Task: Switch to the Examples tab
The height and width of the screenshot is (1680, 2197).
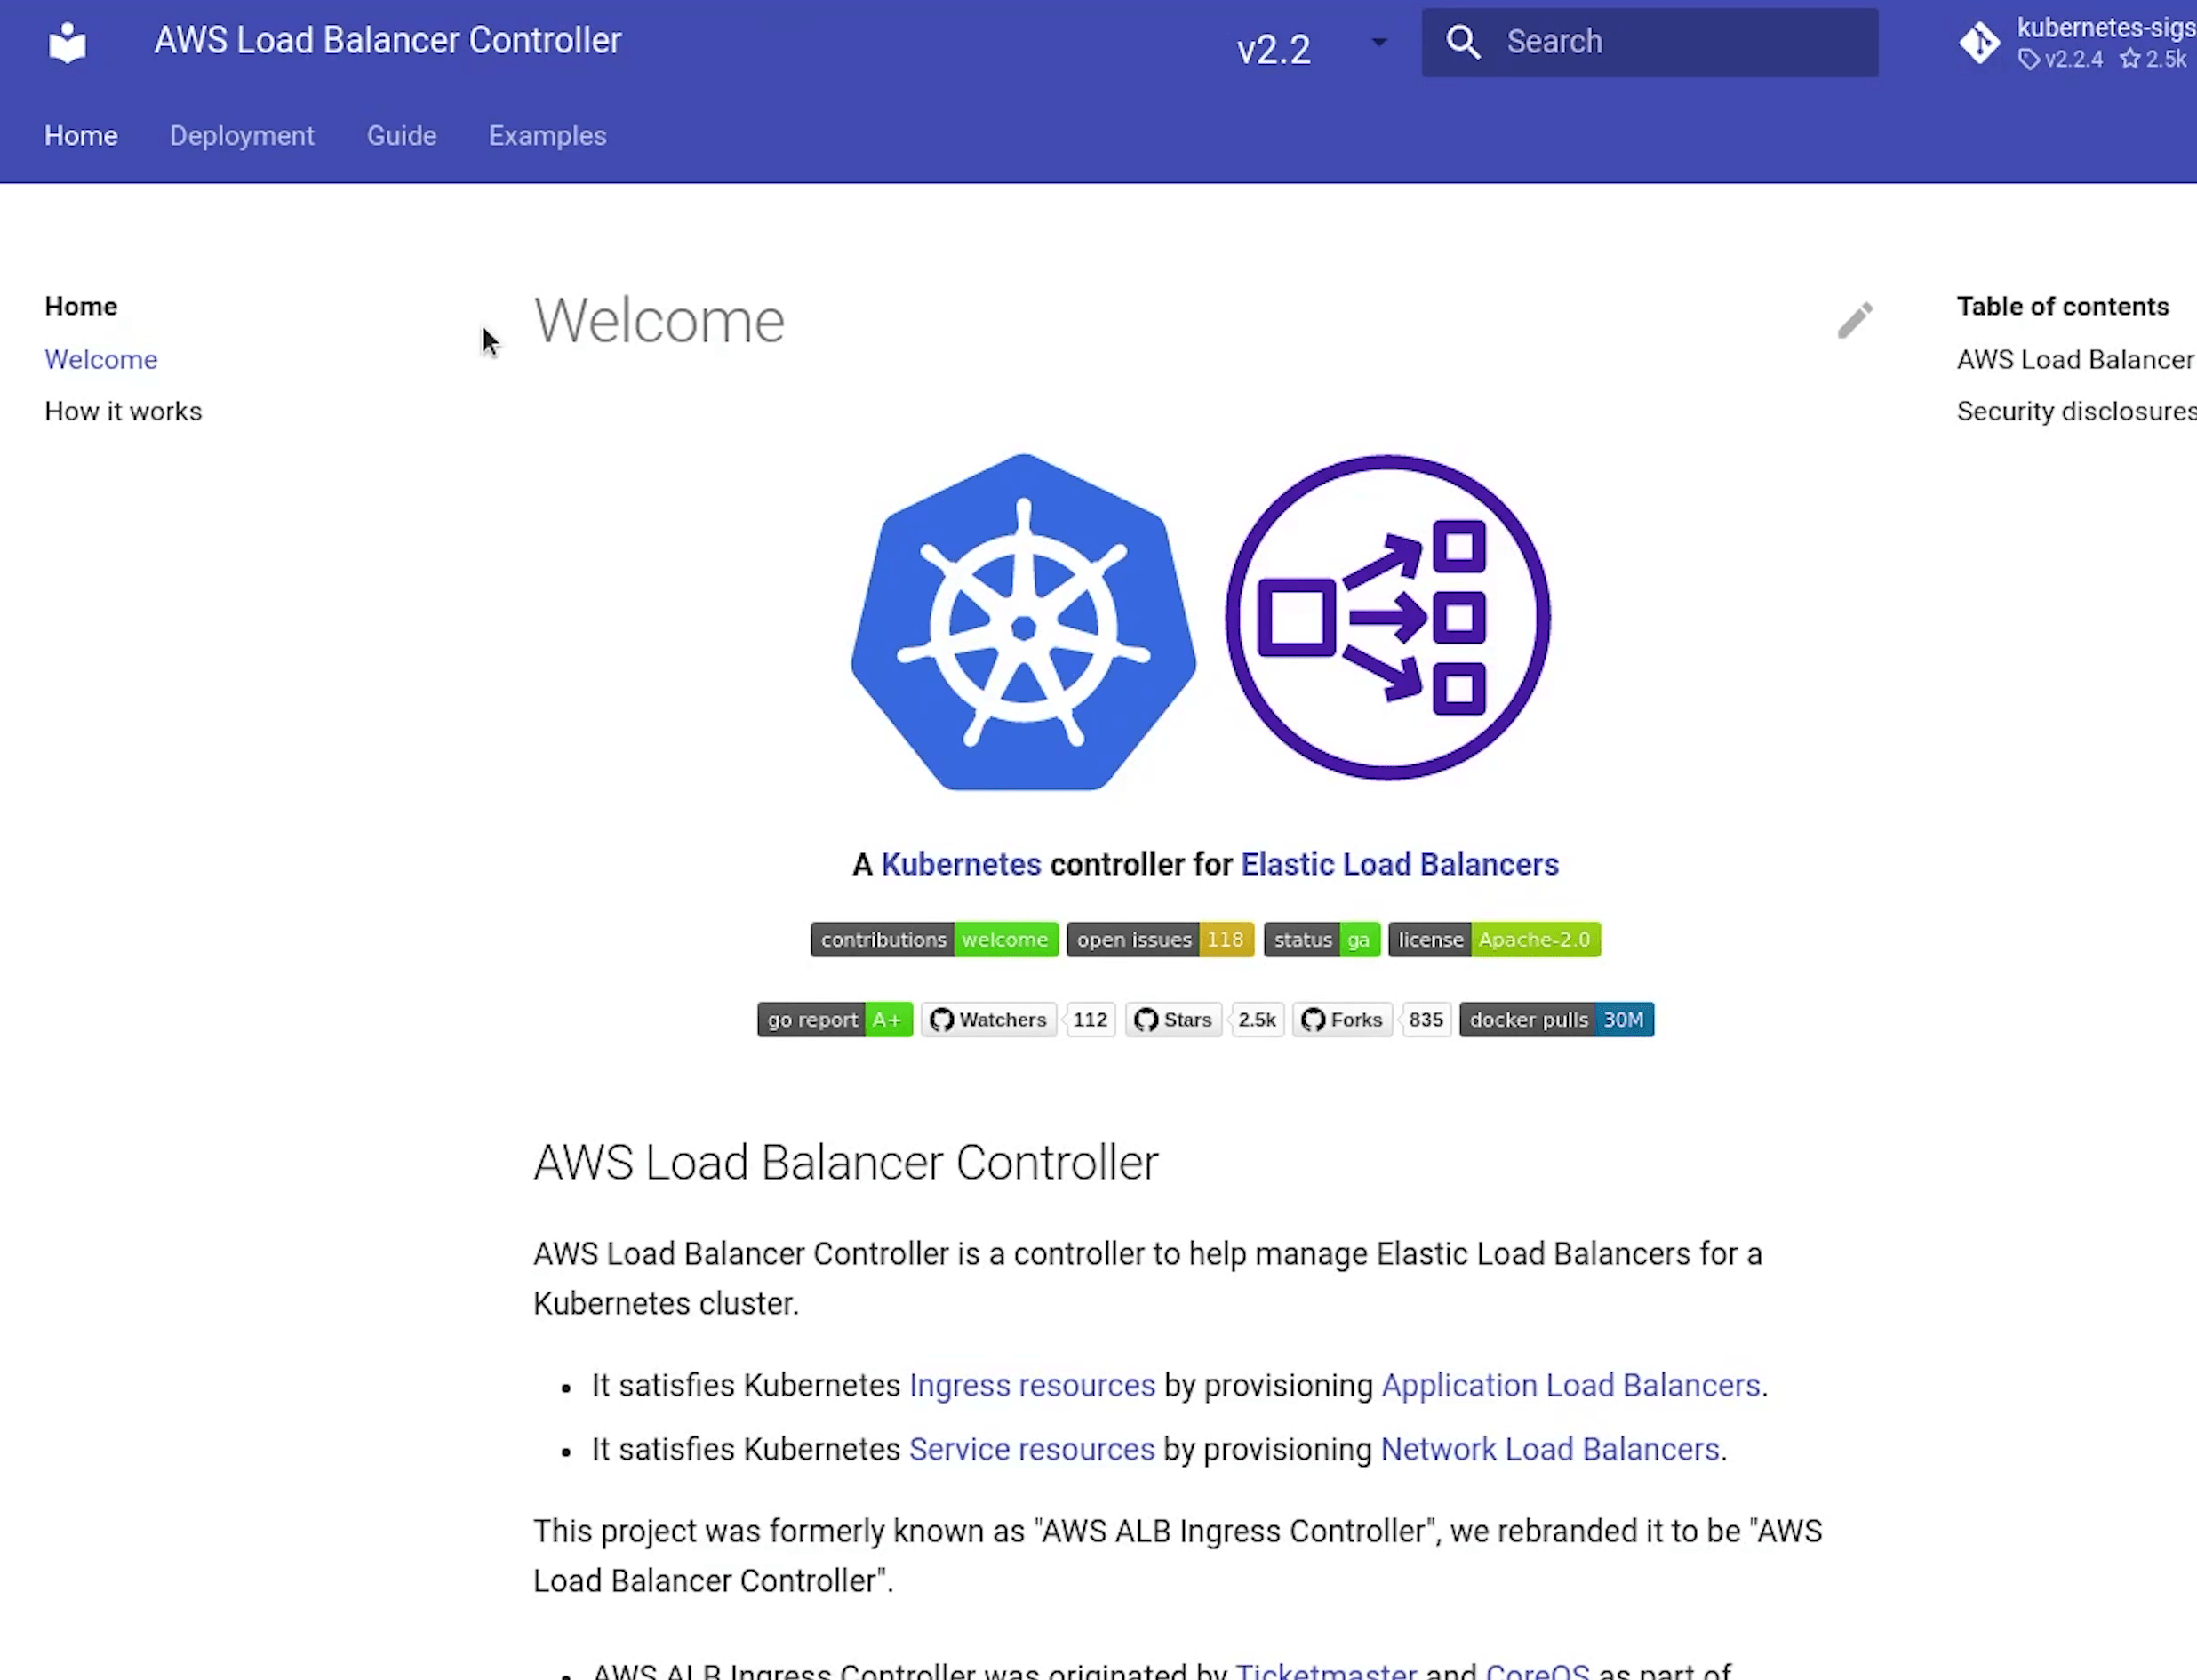Action: (547, 136)
